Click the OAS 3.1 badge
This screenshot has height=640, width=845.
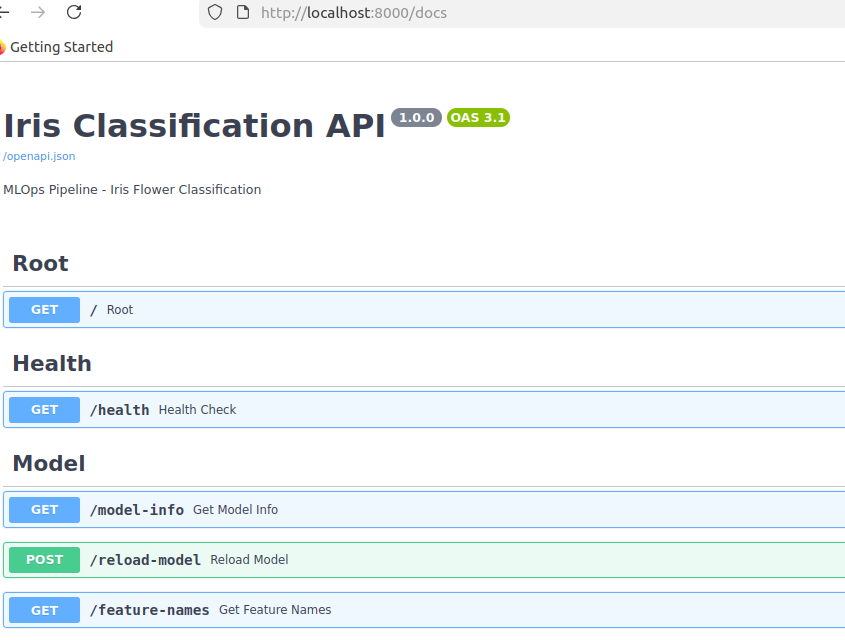pos(478,117)
